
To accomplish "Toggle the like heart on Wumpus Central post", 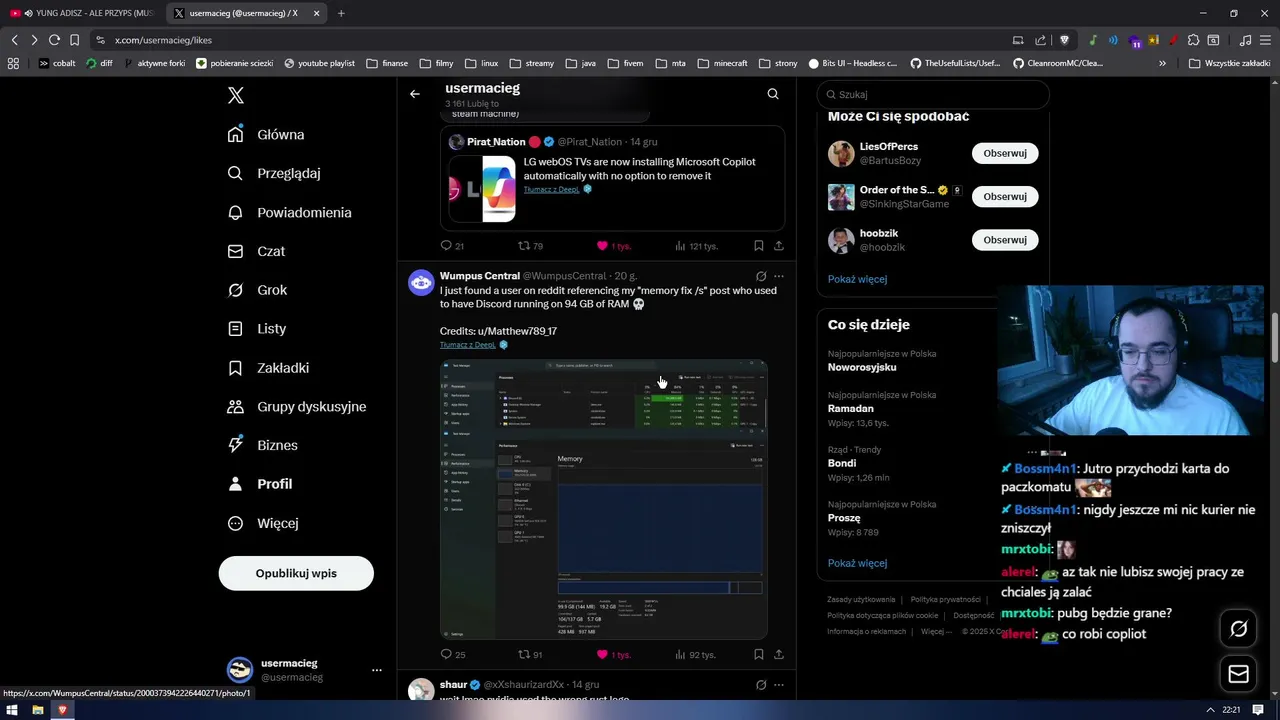I will (602, 655).
